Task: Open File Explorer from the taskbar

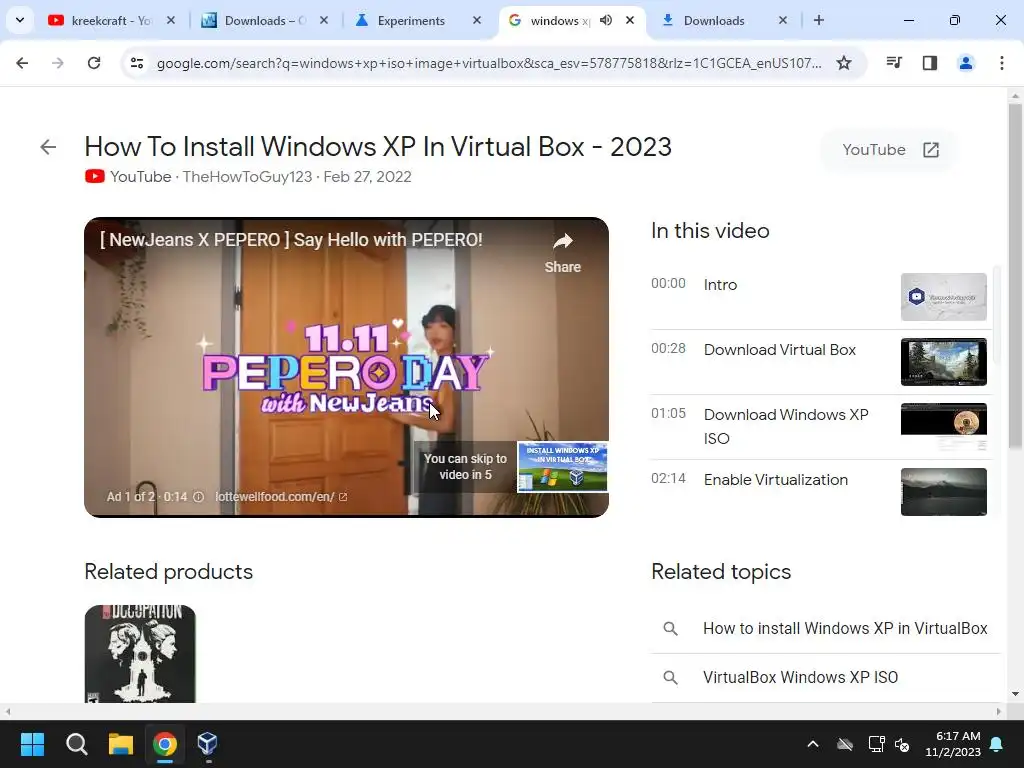Action: [x=121, y=744]
